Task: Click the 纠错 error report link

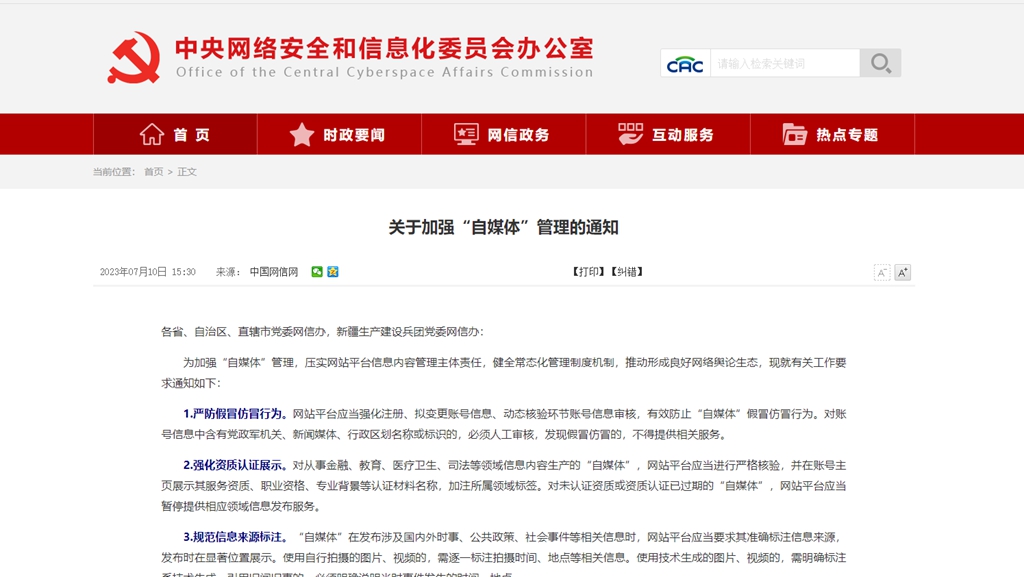Action: [626, 272]
